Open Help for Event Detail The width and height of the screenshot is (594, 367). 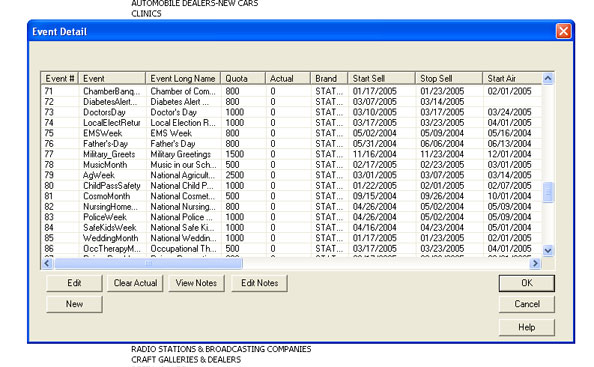click(527, 327)
